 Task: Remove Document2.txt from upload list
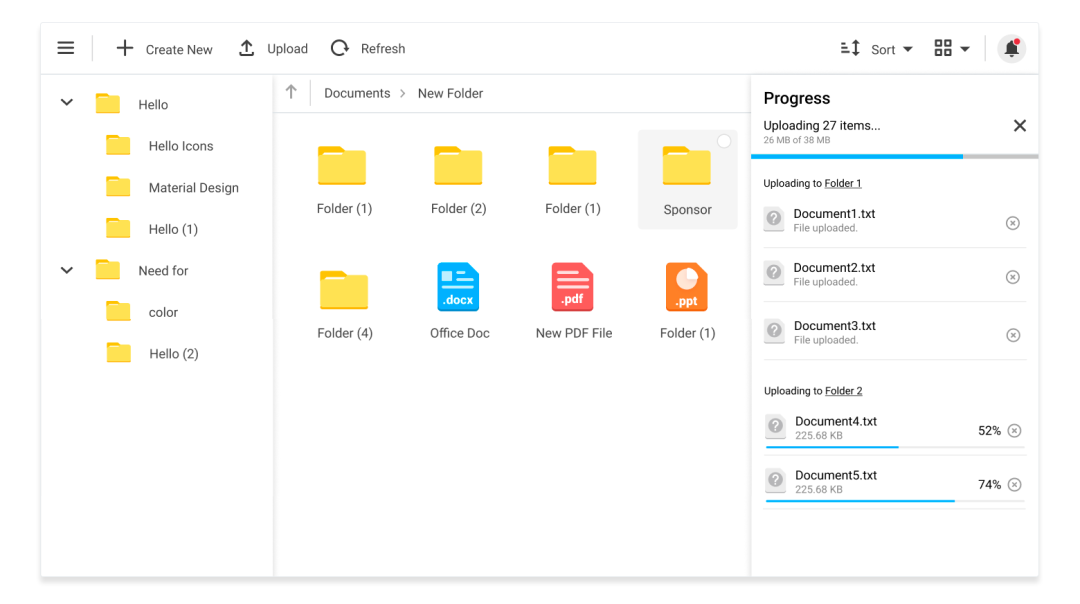click(x=1012, y=277)
